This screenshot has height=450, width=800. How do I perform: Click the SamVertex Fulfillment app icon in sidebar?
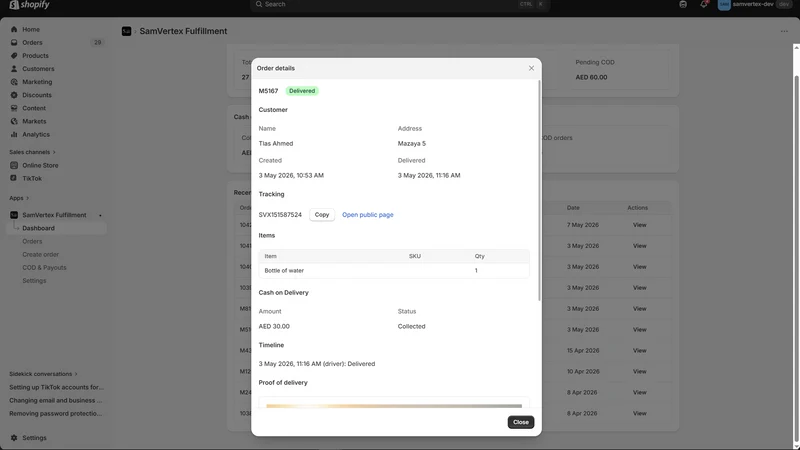[x=14, y=215]
